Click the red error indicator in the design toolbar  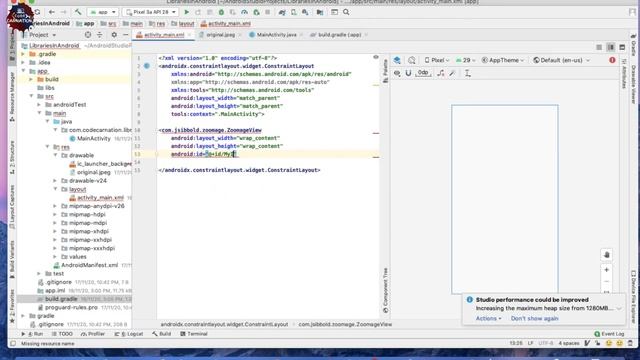612,60
